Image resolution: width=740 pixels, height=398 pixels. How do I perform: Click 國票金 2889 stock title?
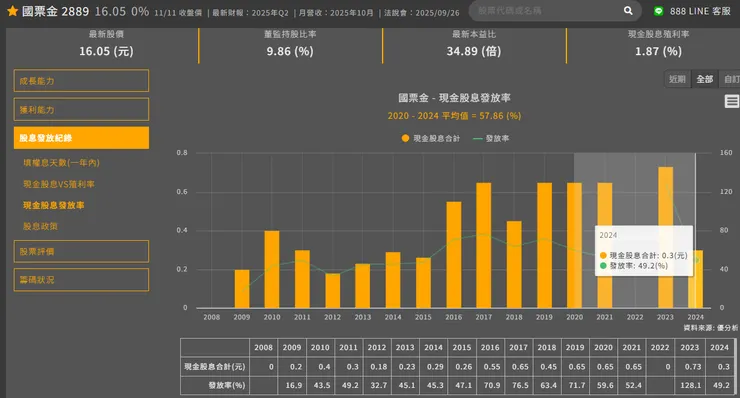click(x=55, y=11)
